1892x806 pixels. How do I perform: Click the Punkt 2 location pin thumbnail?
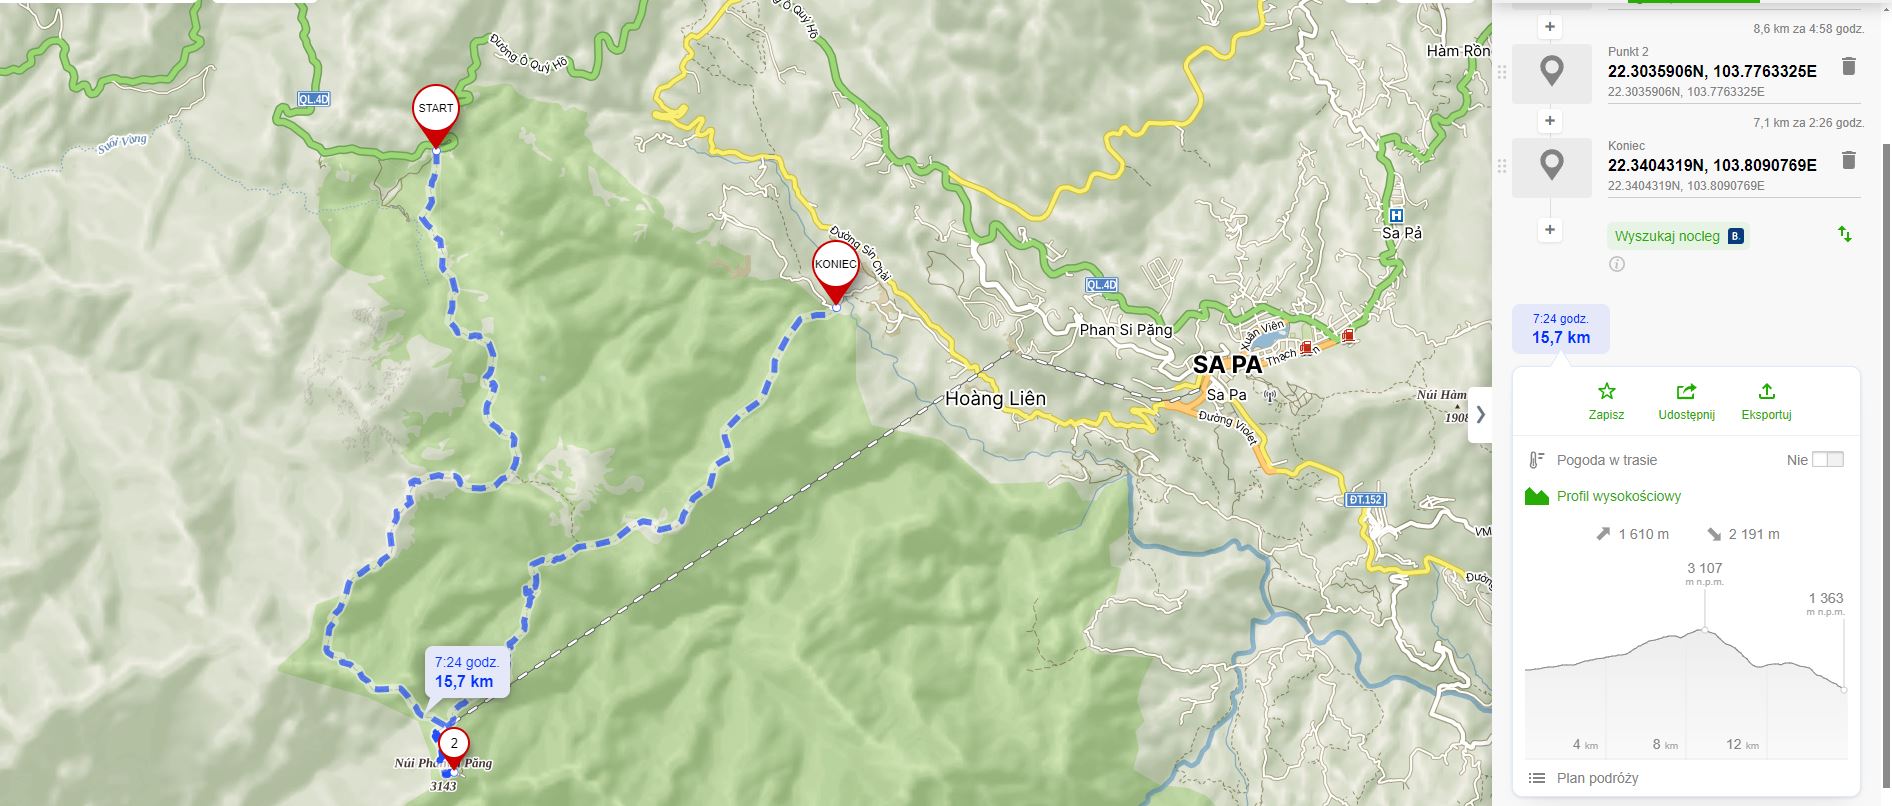[x=1552, y=73]
